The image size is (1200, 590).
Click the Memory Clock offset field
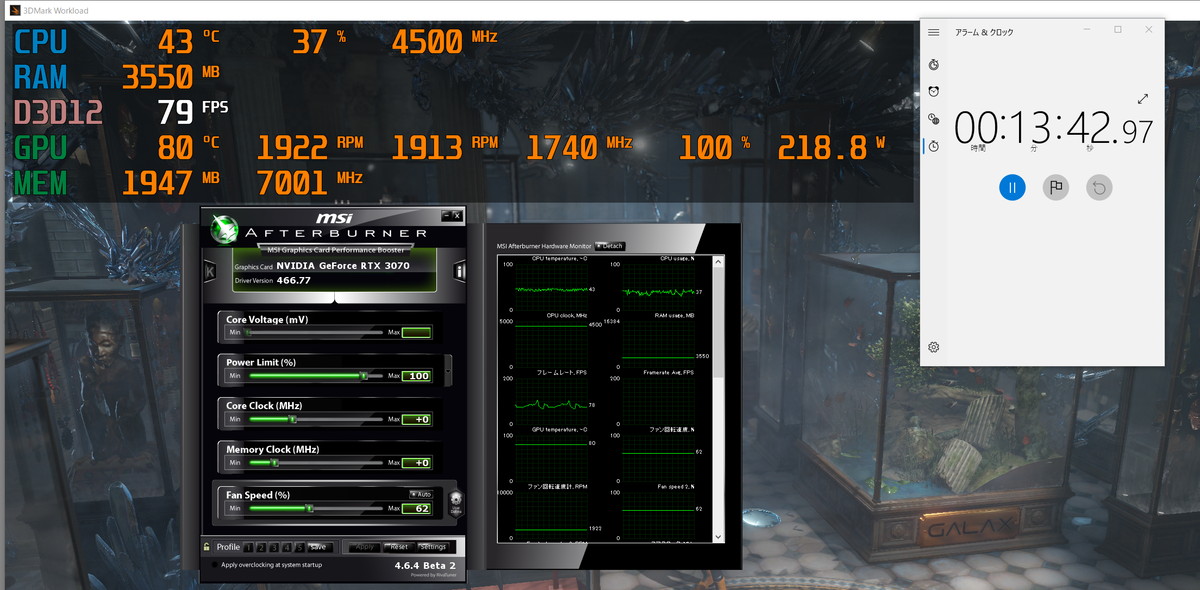tap(417, 463)
